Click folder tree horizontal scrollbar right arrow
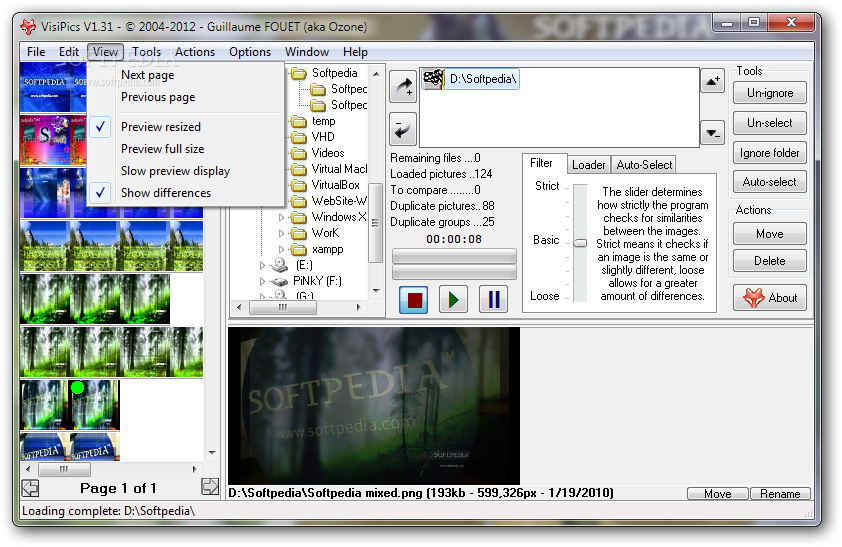This screenshot has width=842, height=547. tap(358, 308)
